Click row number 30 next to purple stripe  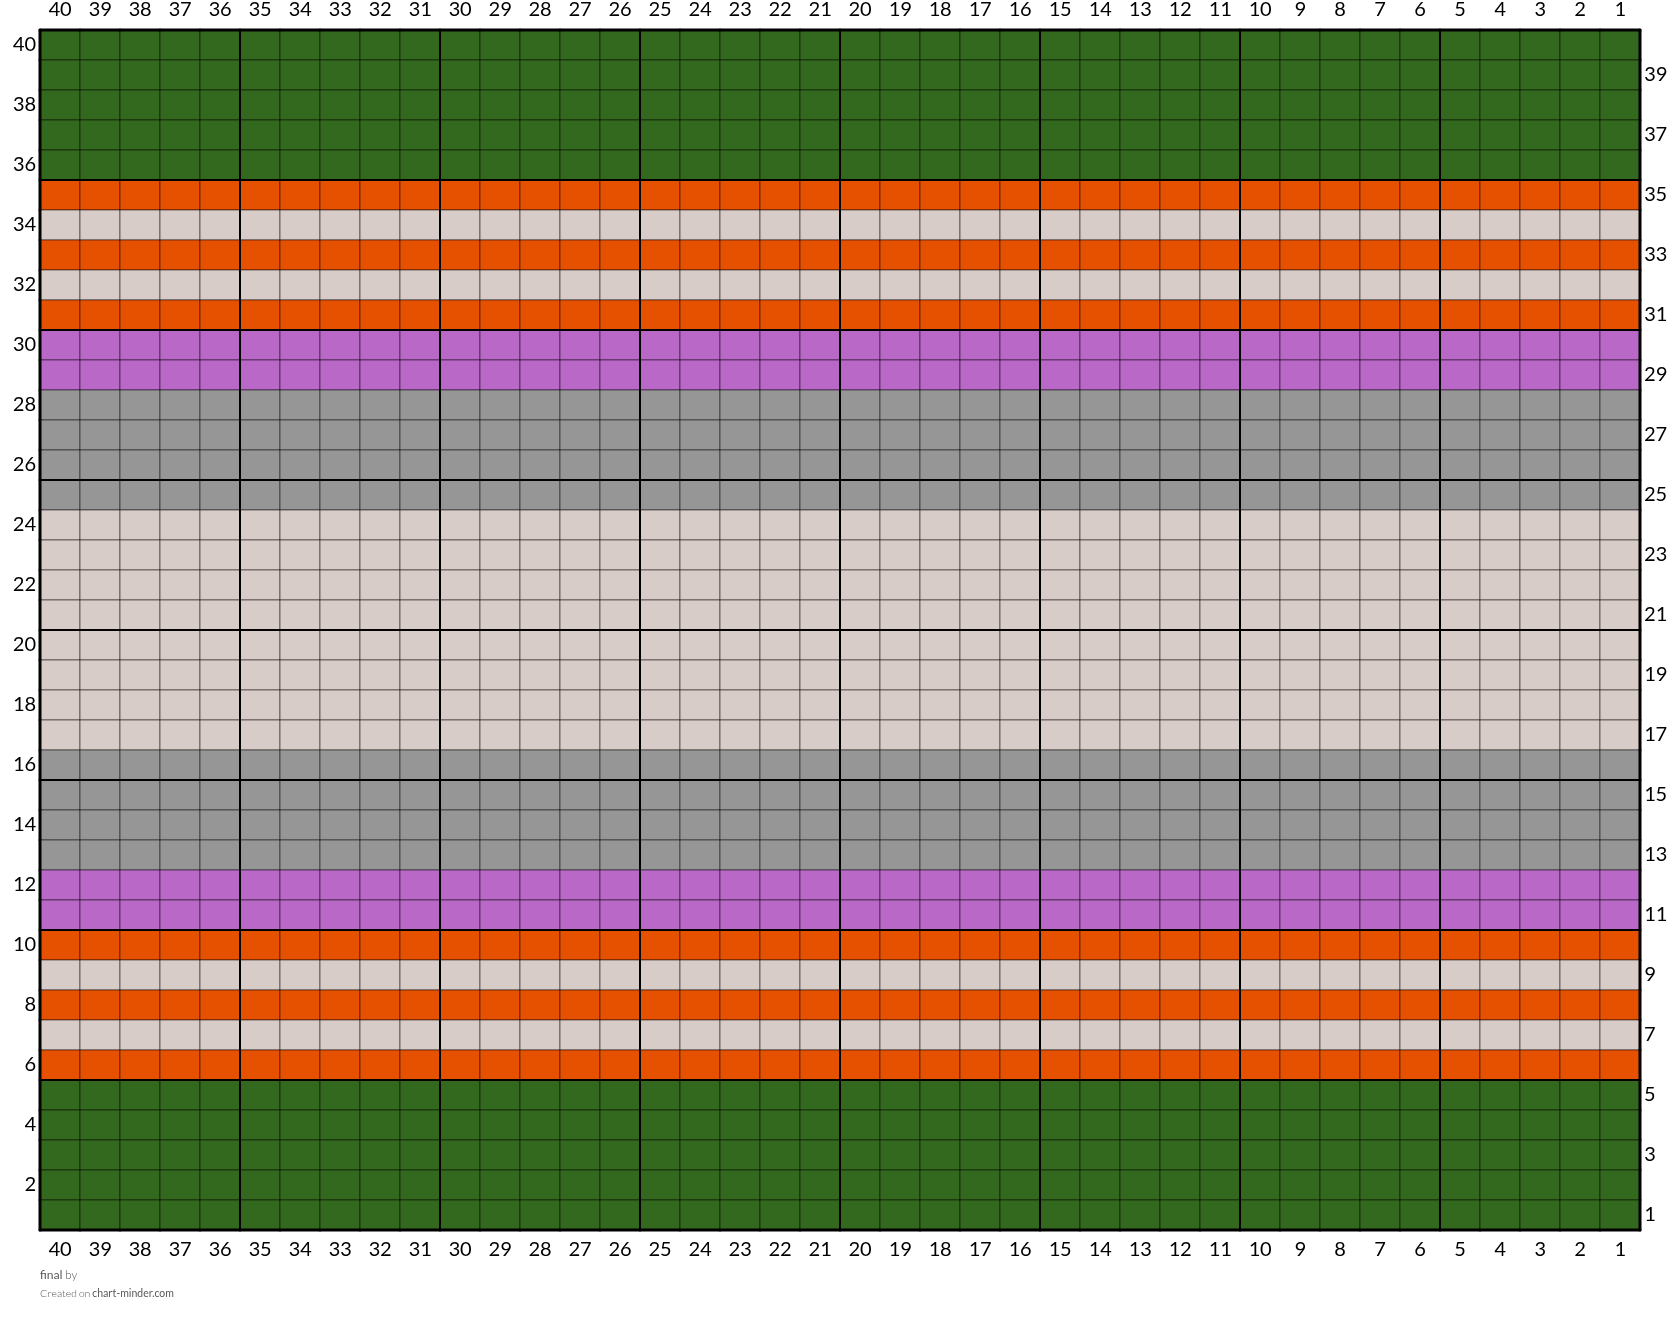pyautogui.click(x=25, y=344)
